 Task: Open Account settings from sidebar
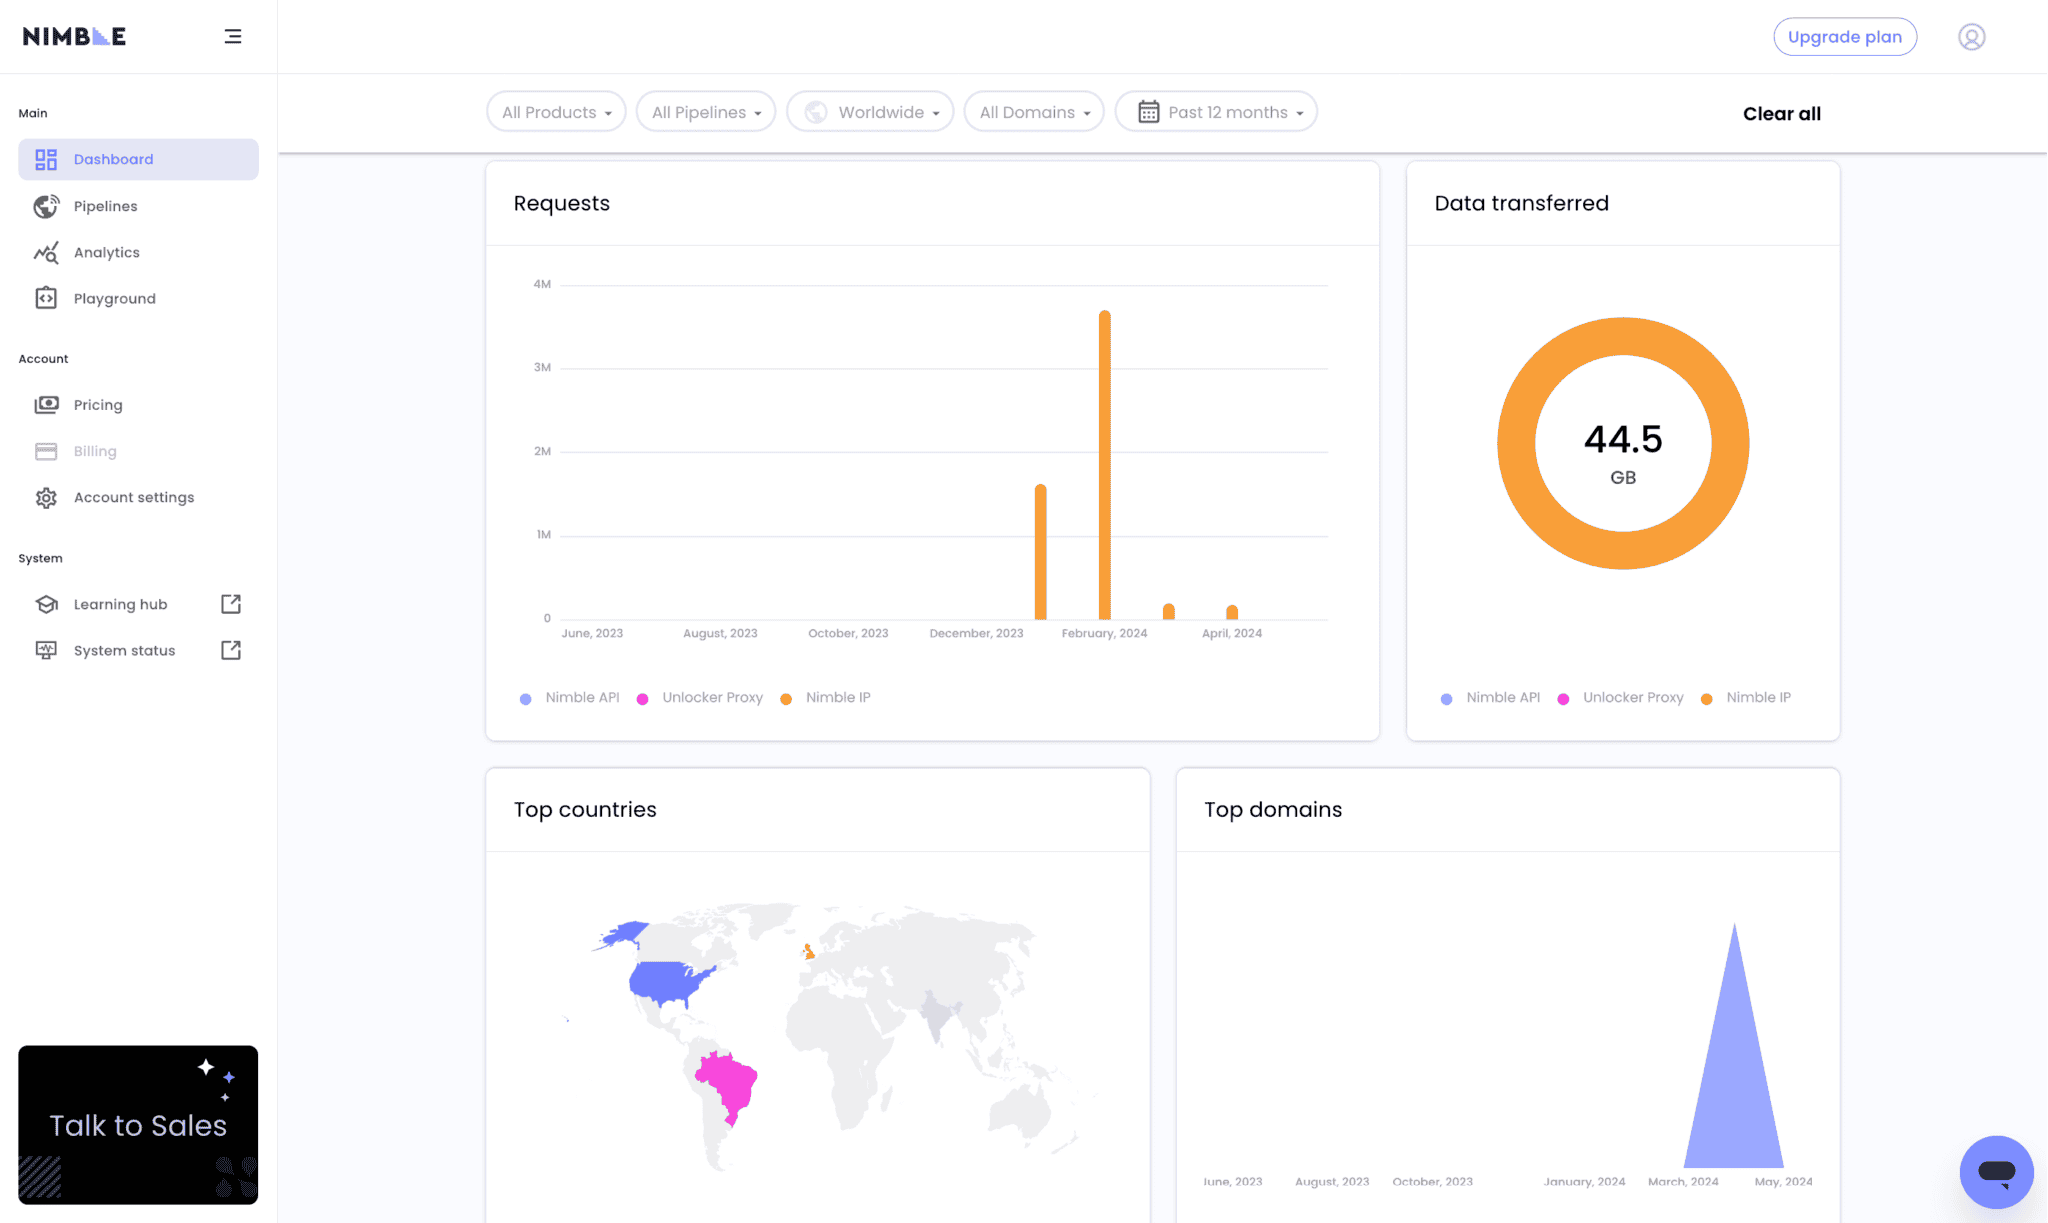[x=138, y=498]
